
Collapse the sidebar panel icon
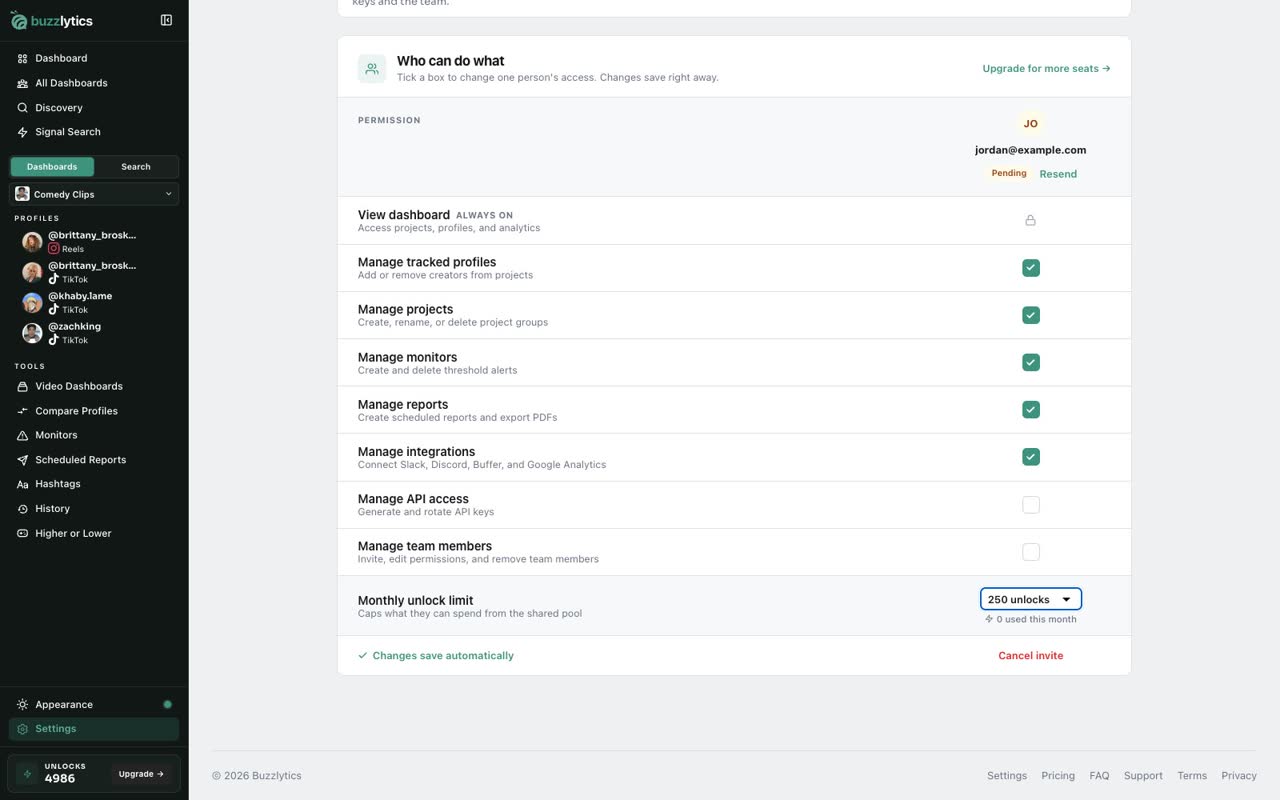[166, 20]
